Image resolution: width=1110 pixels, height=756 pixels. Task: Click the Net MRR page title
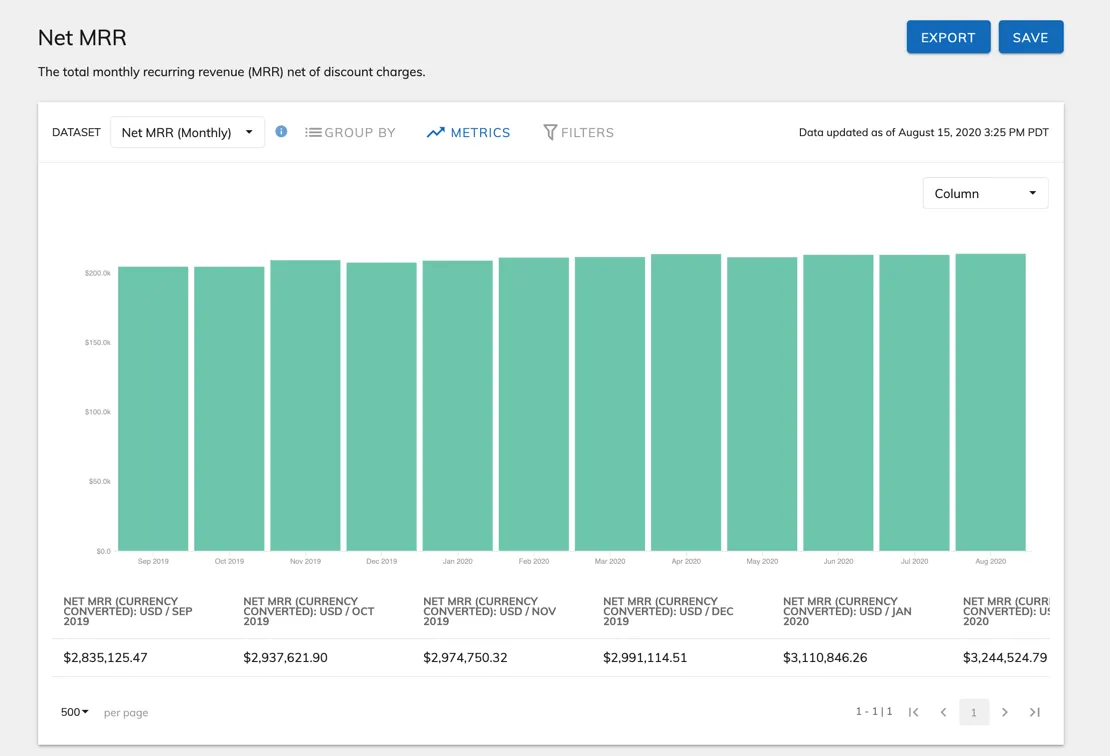pos(82,38)
